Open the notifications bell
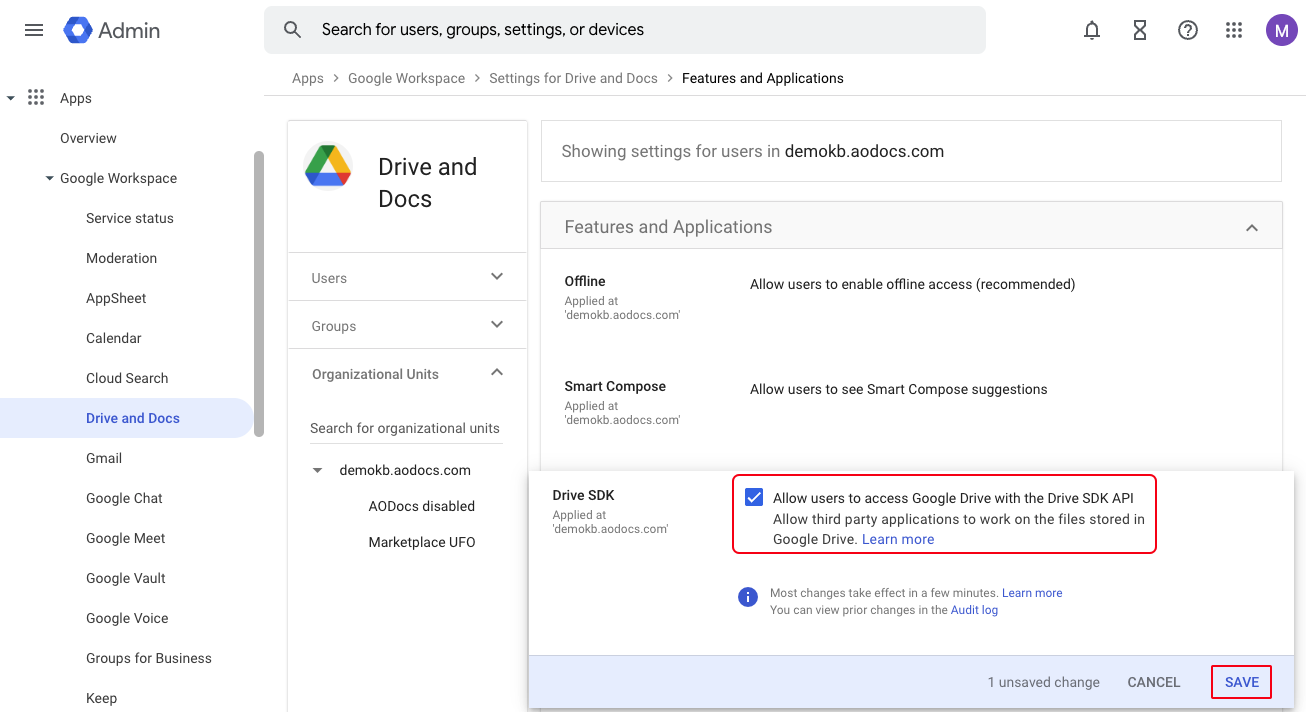Screen dimensions: 1306x712 coord(1092,30)
